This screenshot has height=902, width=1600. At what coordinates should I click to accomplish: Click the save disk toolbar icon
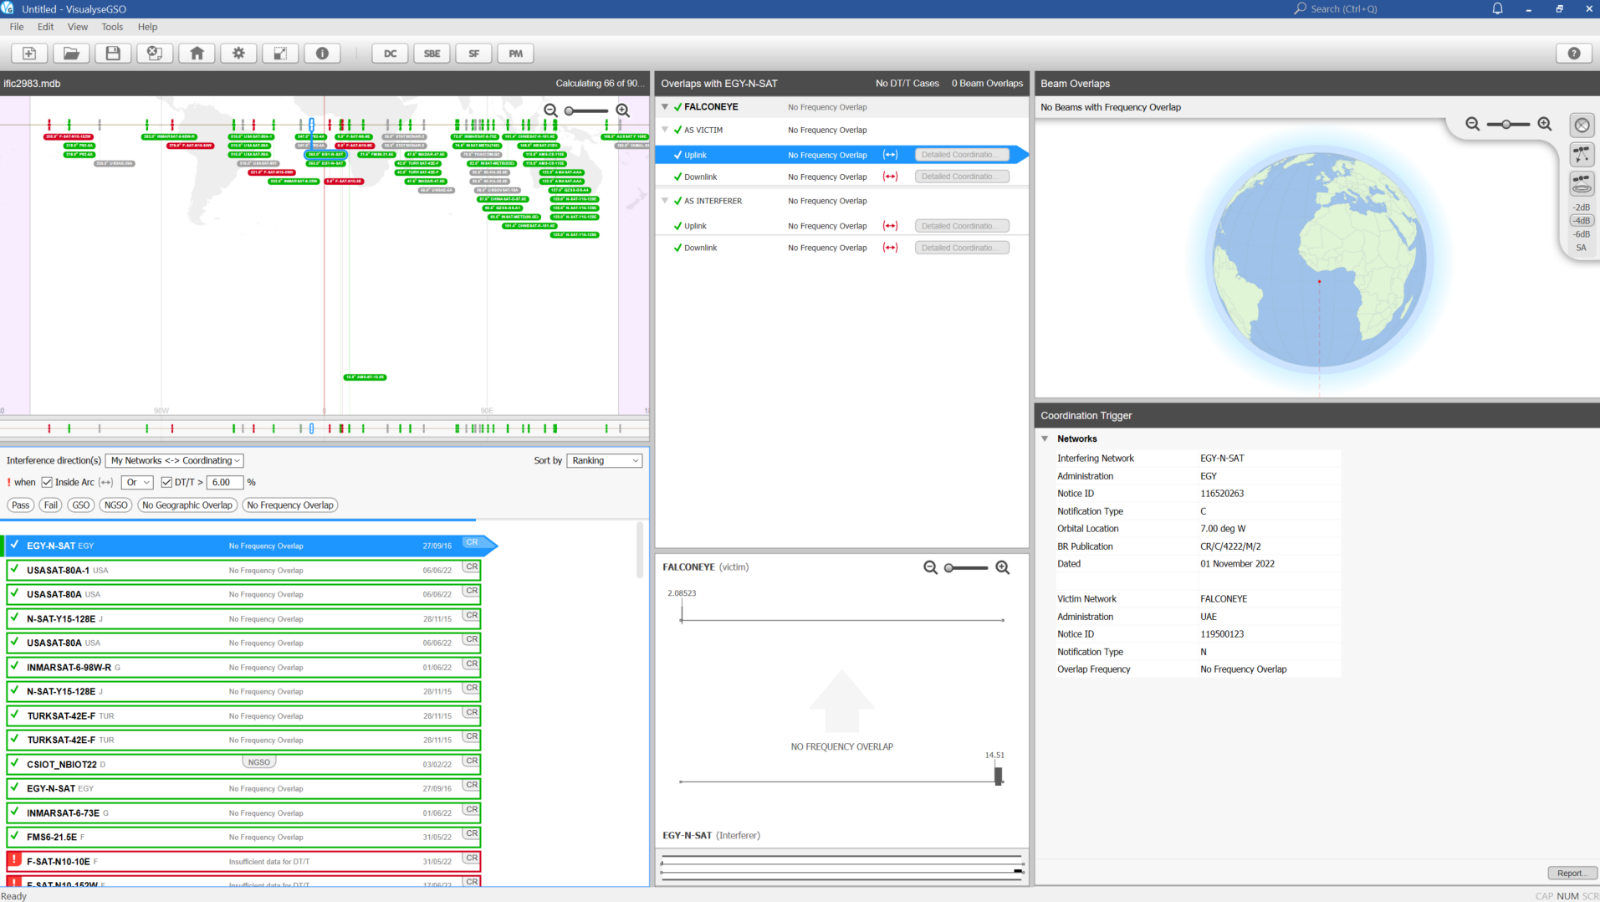[x=113, y=54]
